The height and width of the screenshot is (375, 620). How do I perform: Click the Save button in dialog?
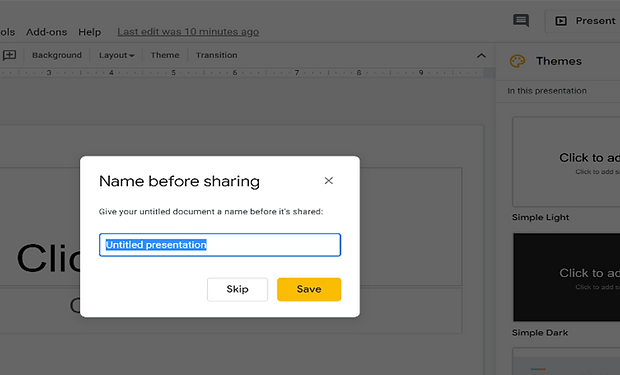(x=309, y=289)
